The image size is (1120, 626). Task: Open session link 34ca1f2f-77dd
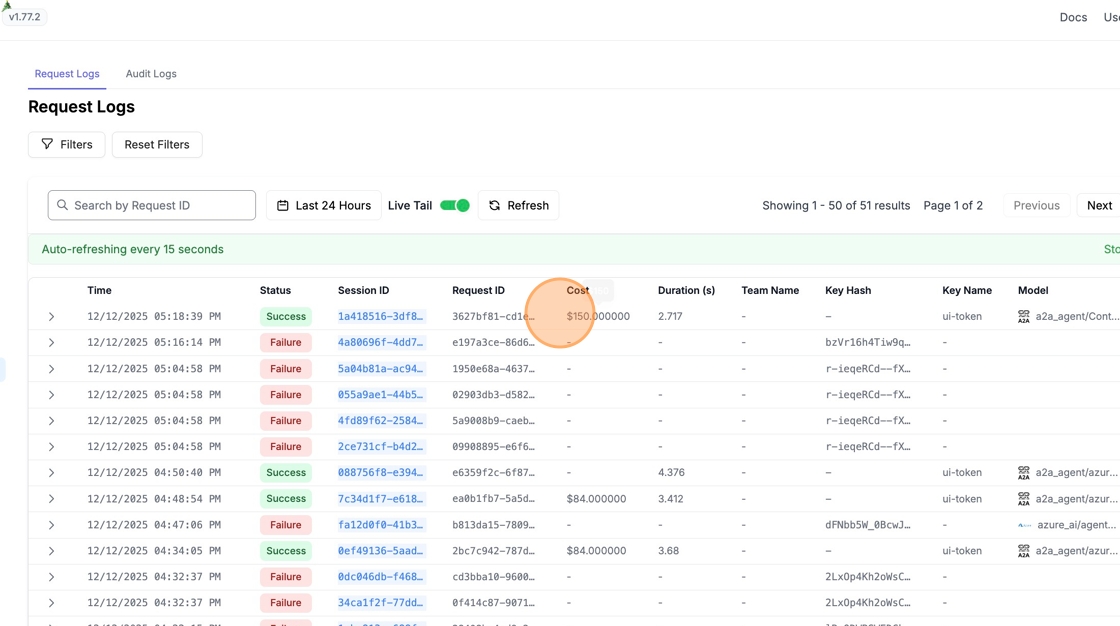tap(381, 603)
